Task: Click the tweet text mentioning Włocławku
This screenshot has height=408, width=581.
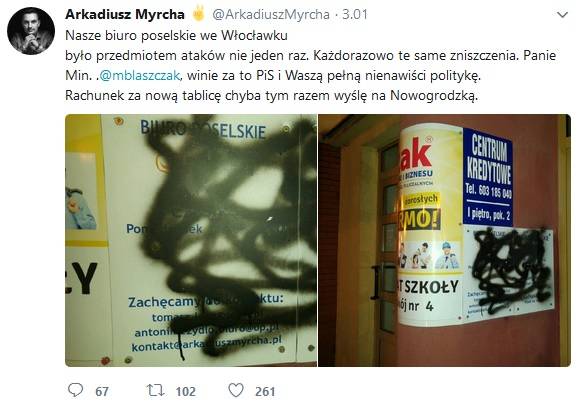Action: point(176,35)
